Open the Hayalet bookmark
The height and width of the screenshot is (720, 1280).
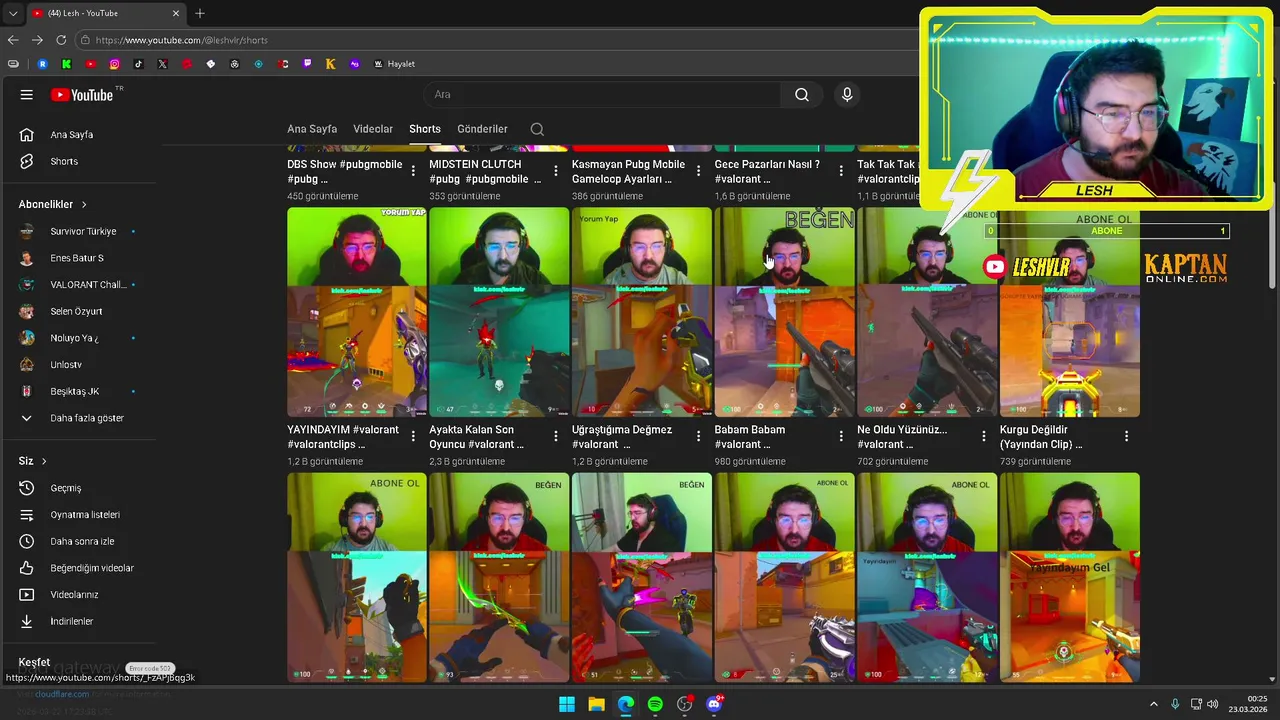pyautogui.click(x=395, y=64)
